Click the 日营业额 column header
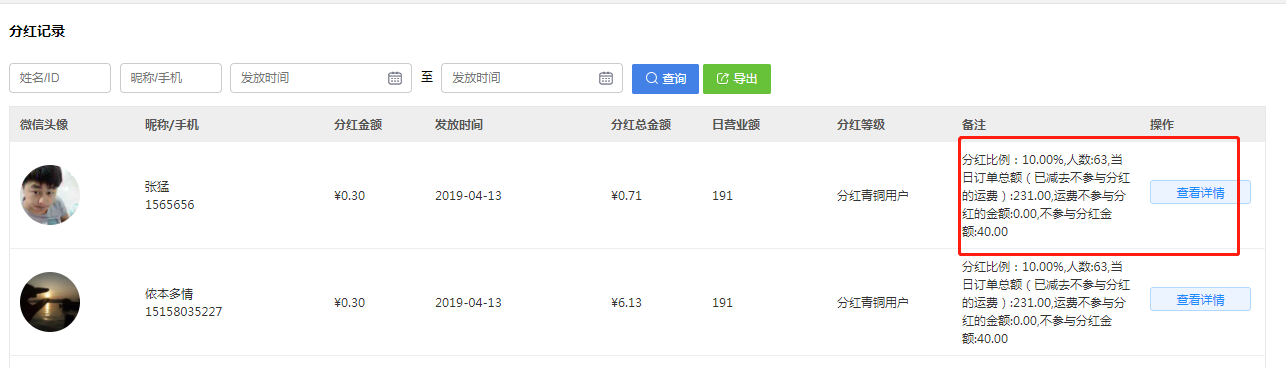 pyautogui.click(x=736, y=125)
